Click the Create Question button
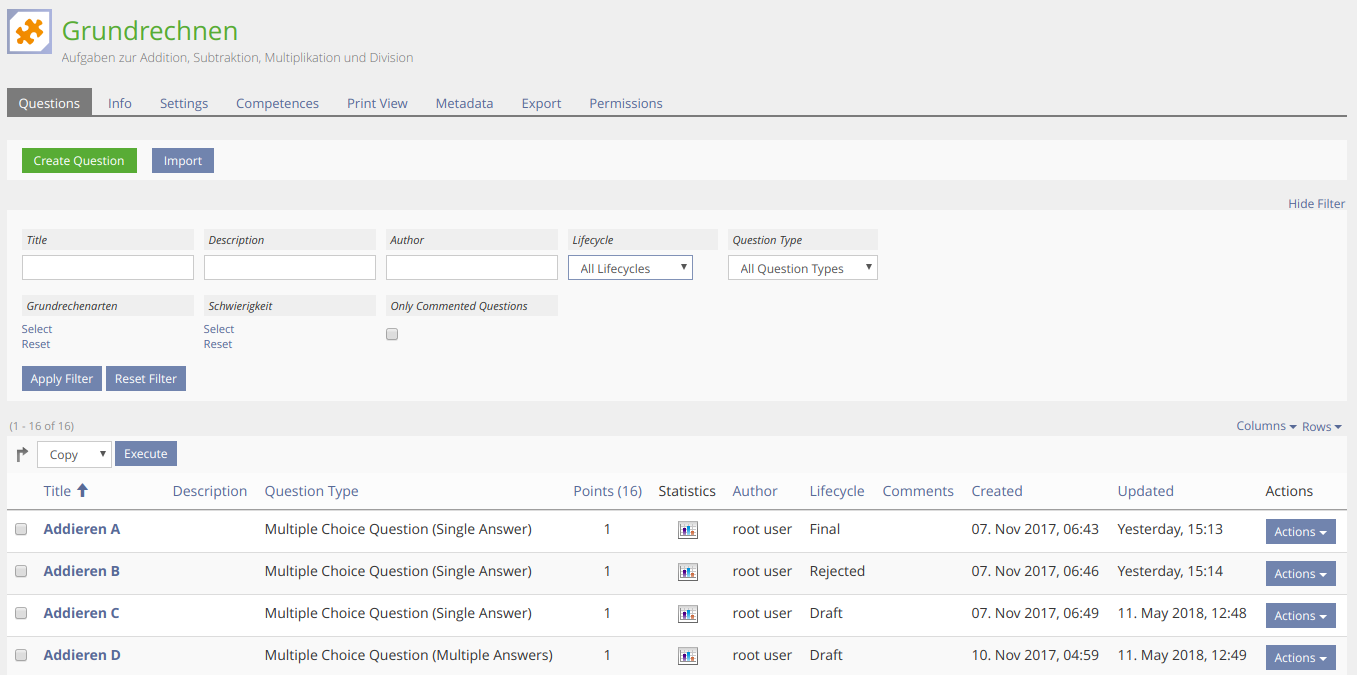The height and width of the screenshot is (675, 1357). [79, 161]
